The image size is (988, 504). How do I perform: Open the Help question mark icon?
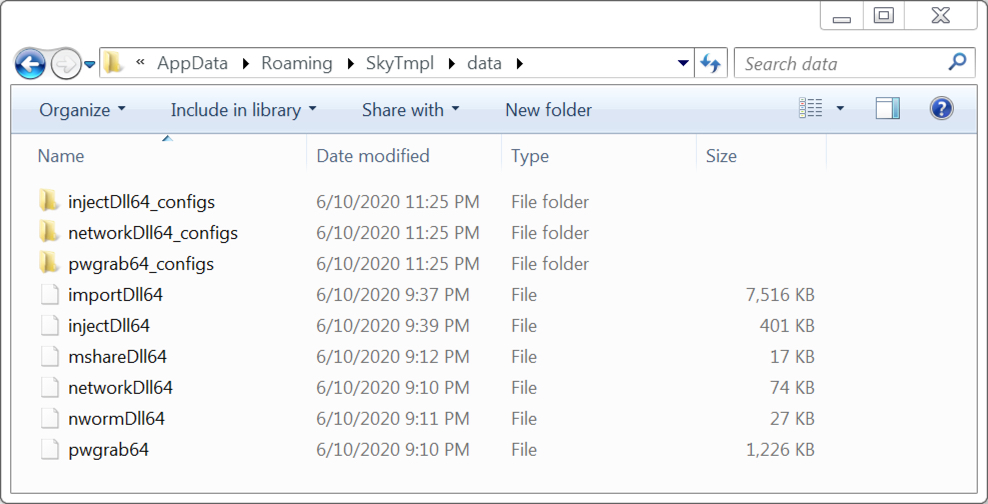pyautogui.click(x=941, y=109)
